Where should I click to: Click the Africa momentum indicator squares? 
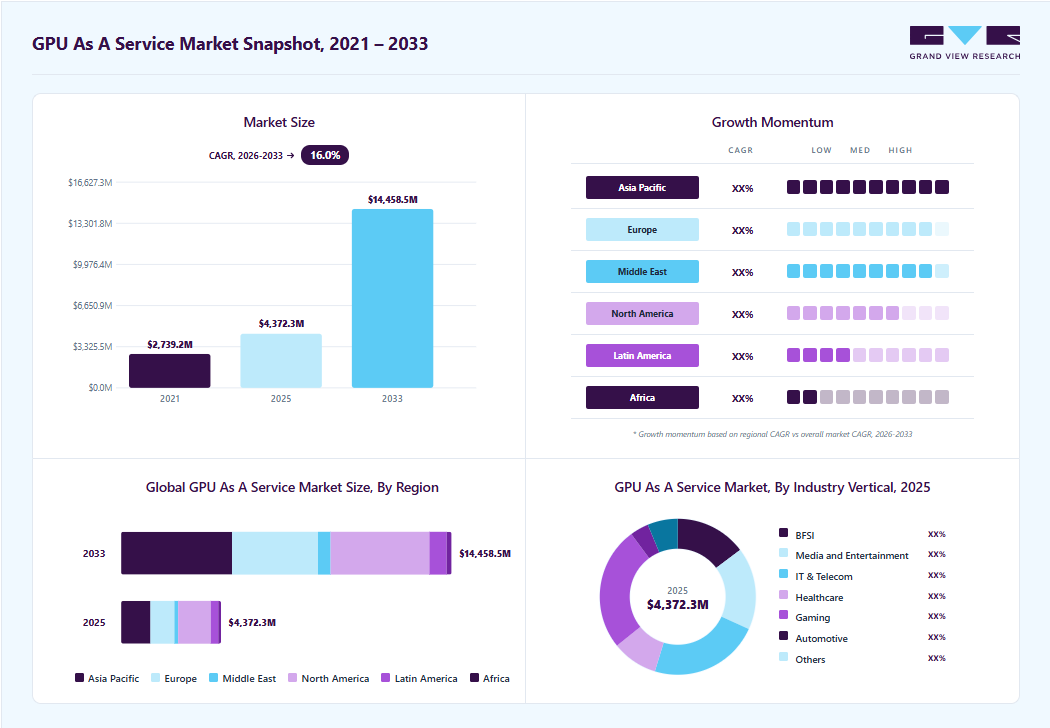867,397
